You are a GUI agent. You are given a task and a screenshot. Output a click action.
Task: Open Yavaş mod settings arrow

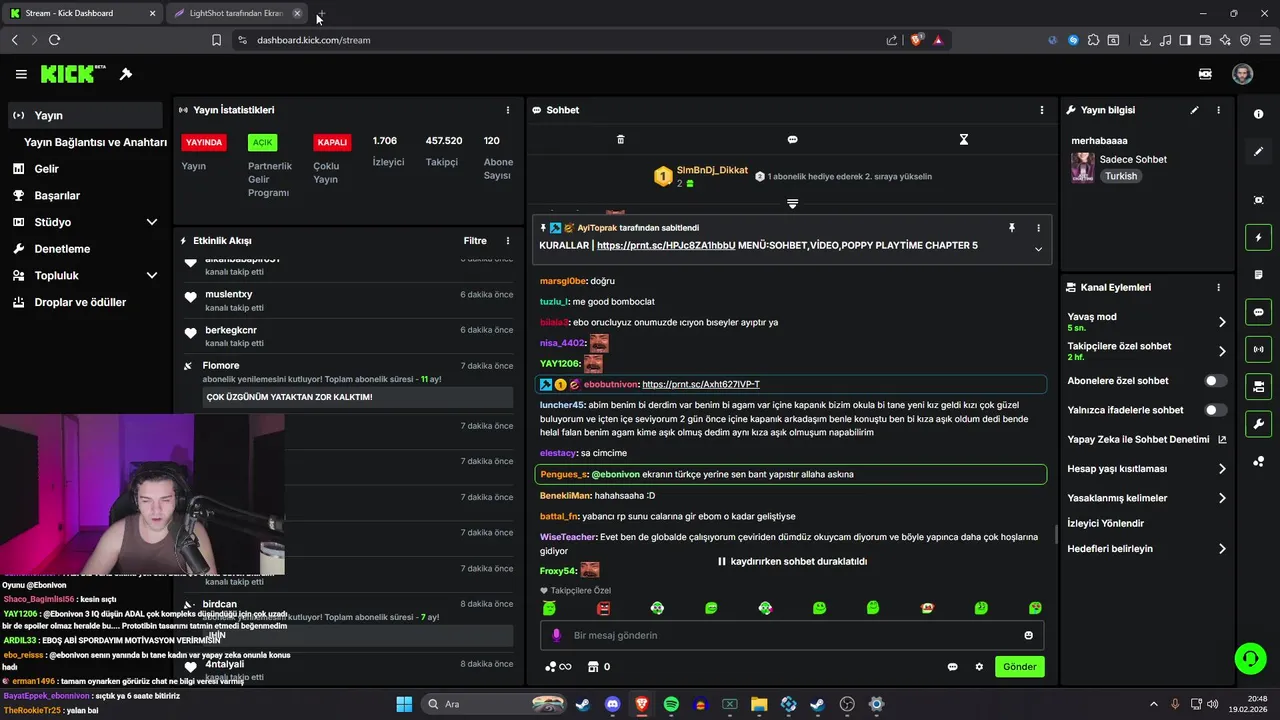coord(1222,322)
